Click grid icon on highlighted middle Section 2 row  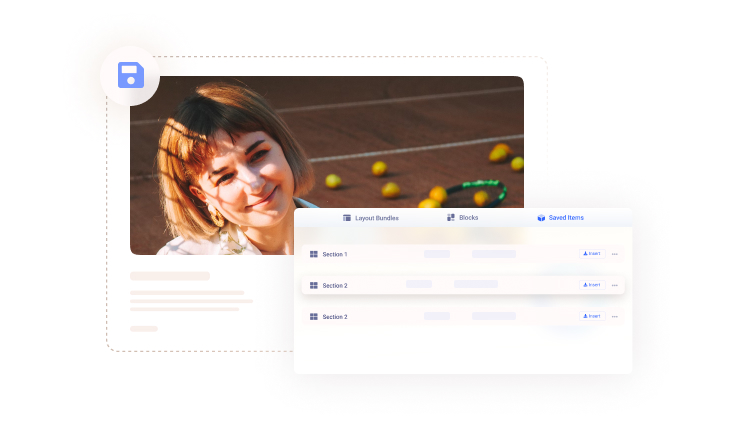coord(314,285)
